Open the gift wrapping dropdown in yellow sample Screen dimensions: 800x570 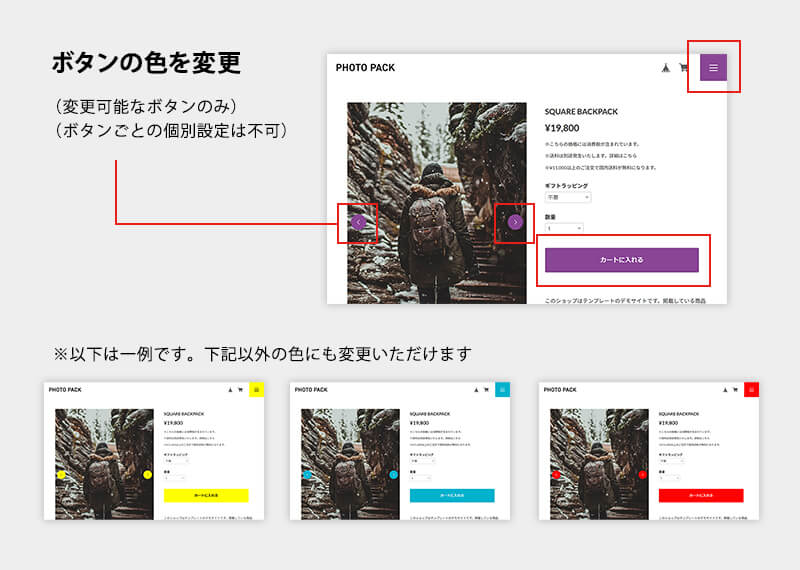pyautogui.click(x=173, y=461)
